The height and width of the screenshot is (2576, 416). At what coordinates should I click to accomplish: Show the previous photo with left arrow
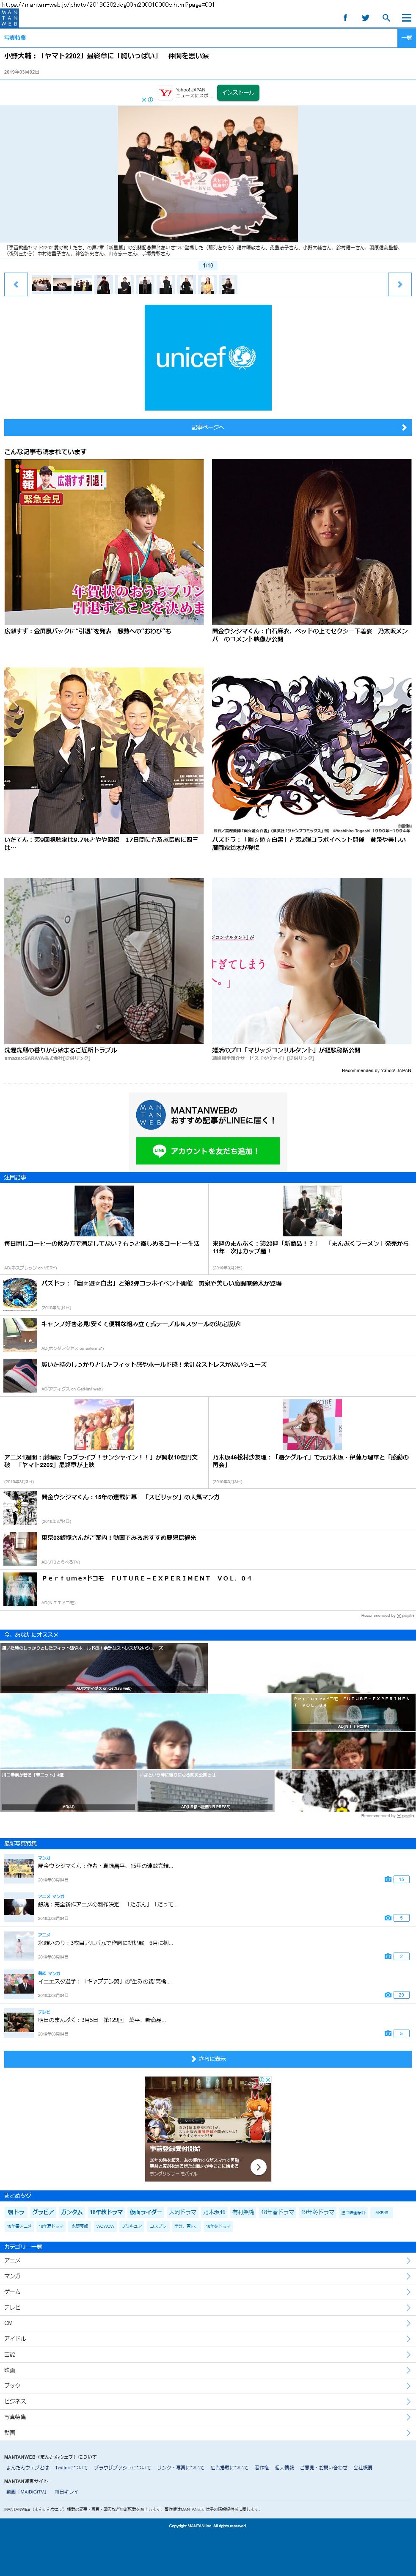pyautogui.click(x=16, y=284)
